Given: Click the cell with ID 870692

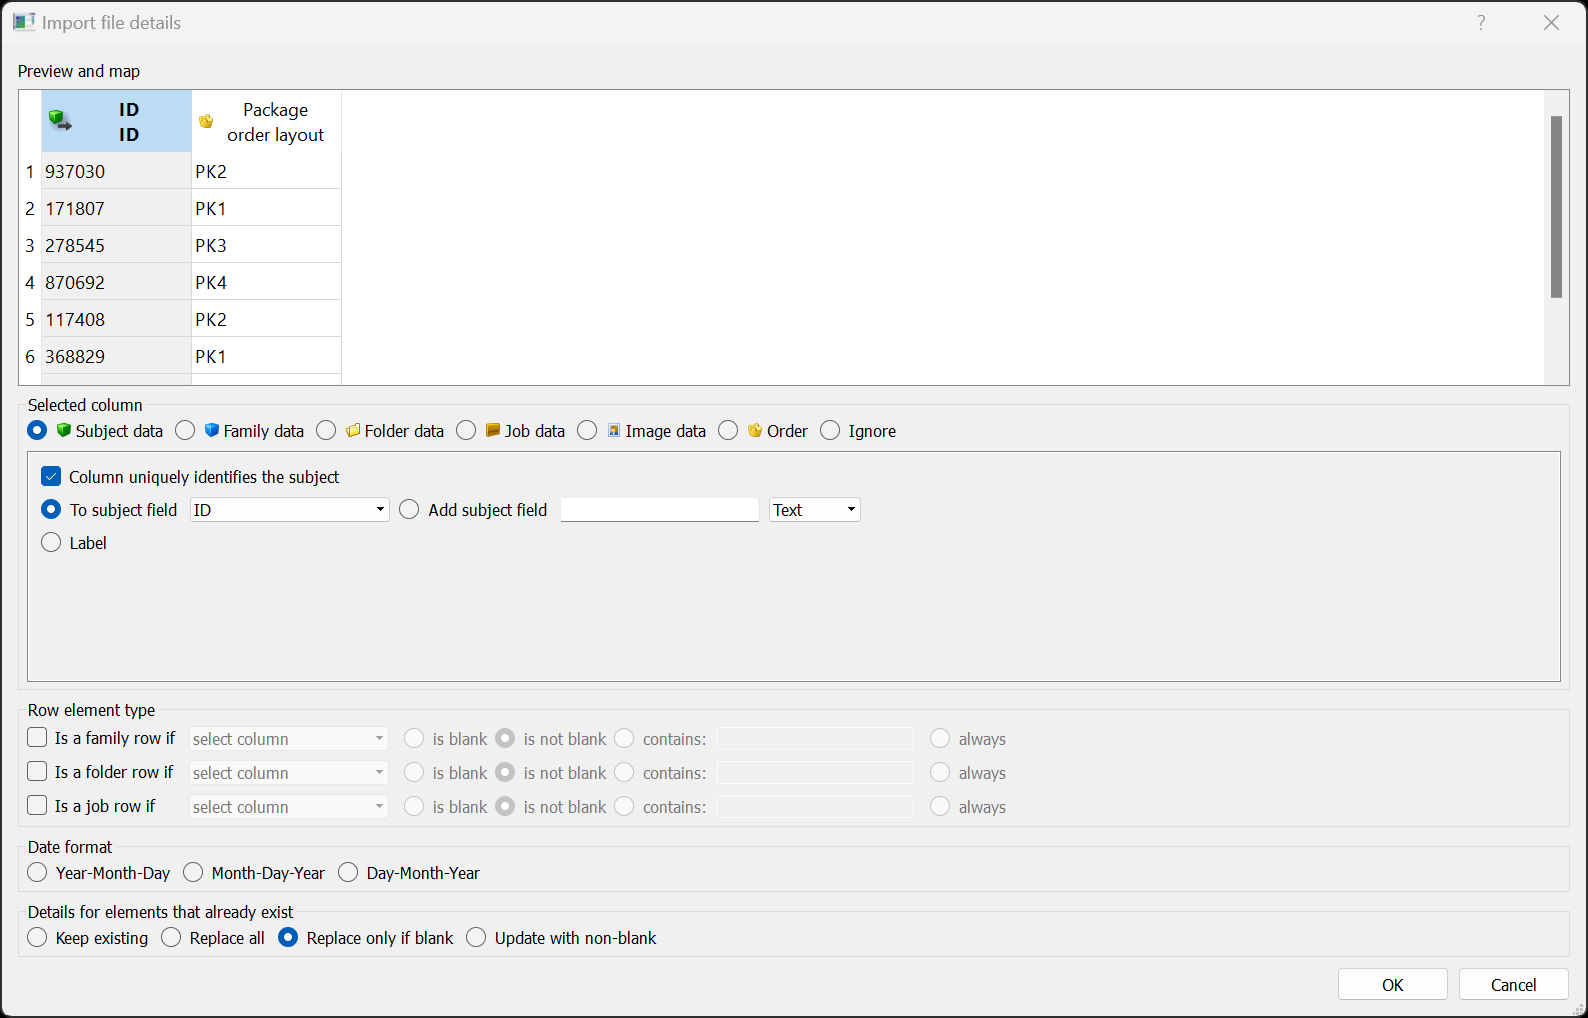Looking at the screenshot, I should (116, 282).
